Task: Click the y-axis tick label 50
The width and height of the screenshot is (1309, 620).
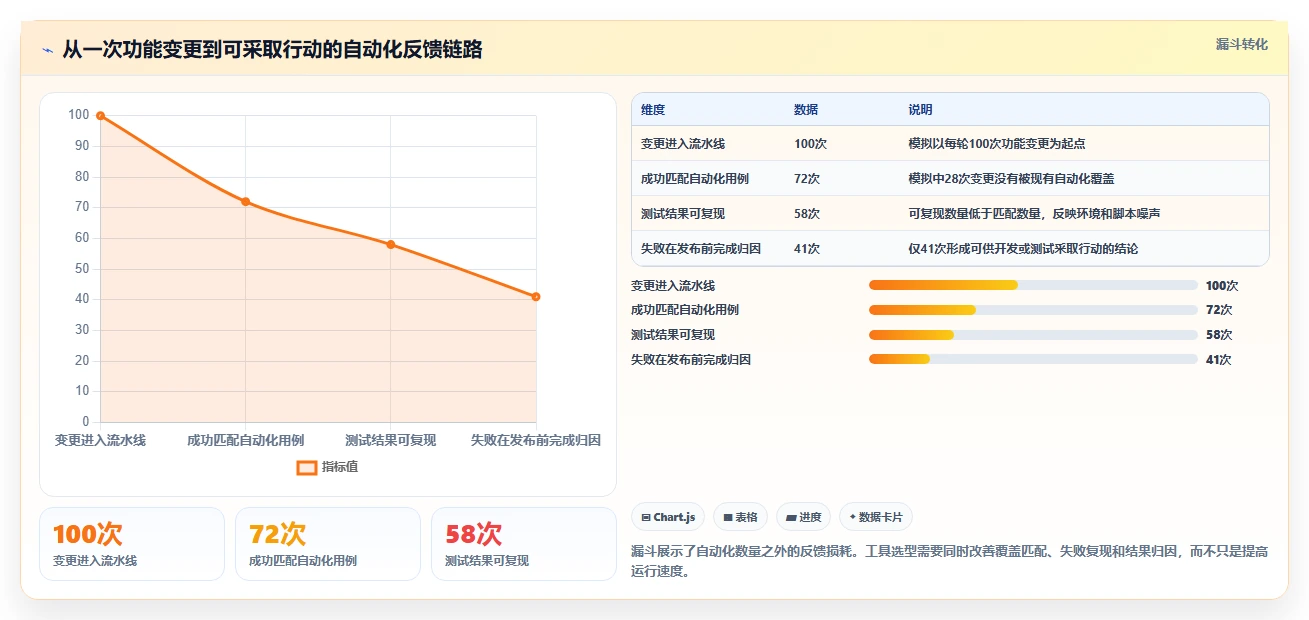Action: pos(80,268)
